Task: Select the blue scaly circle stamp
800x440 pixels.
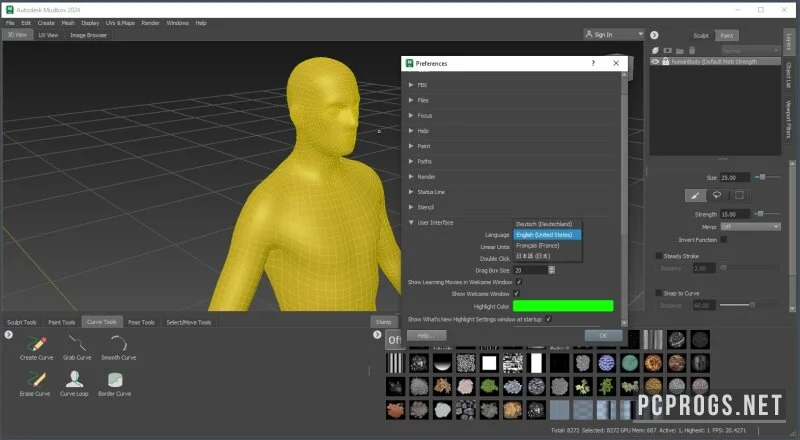Action: click(x=607, y=363)
